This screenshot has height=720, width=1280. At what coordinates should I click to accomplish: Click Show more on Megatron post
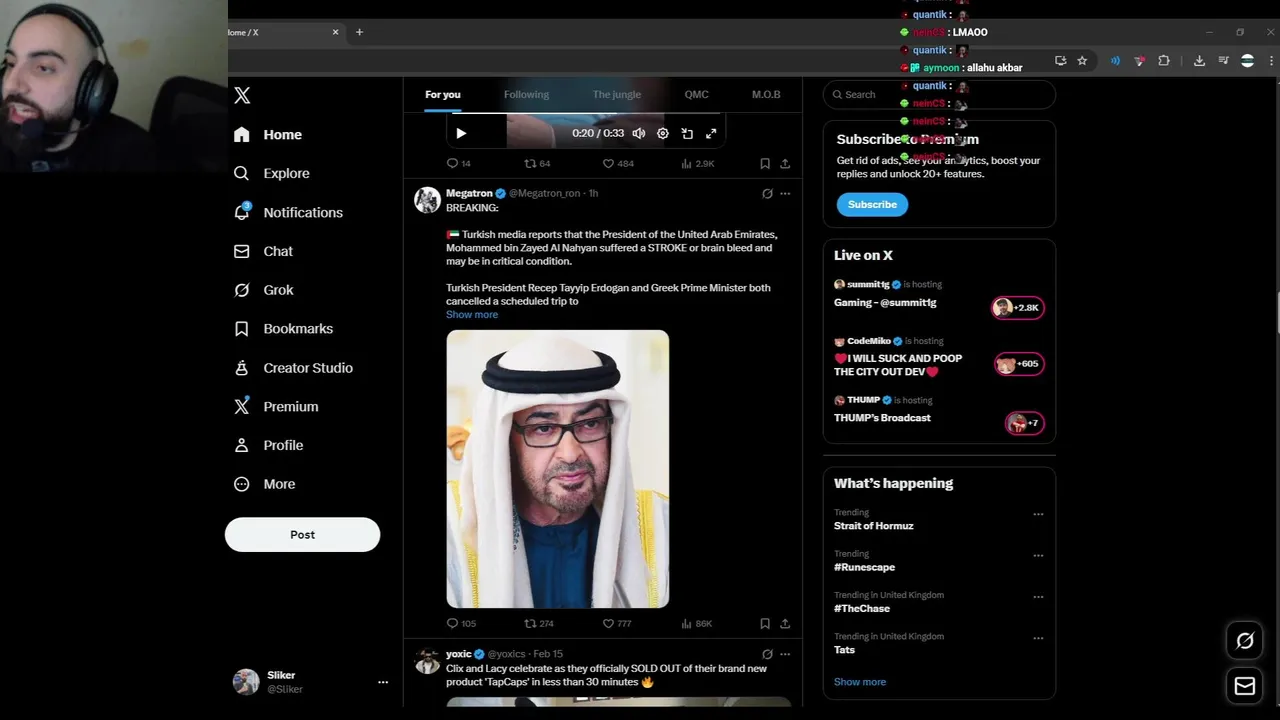click(x=472, y=314)
